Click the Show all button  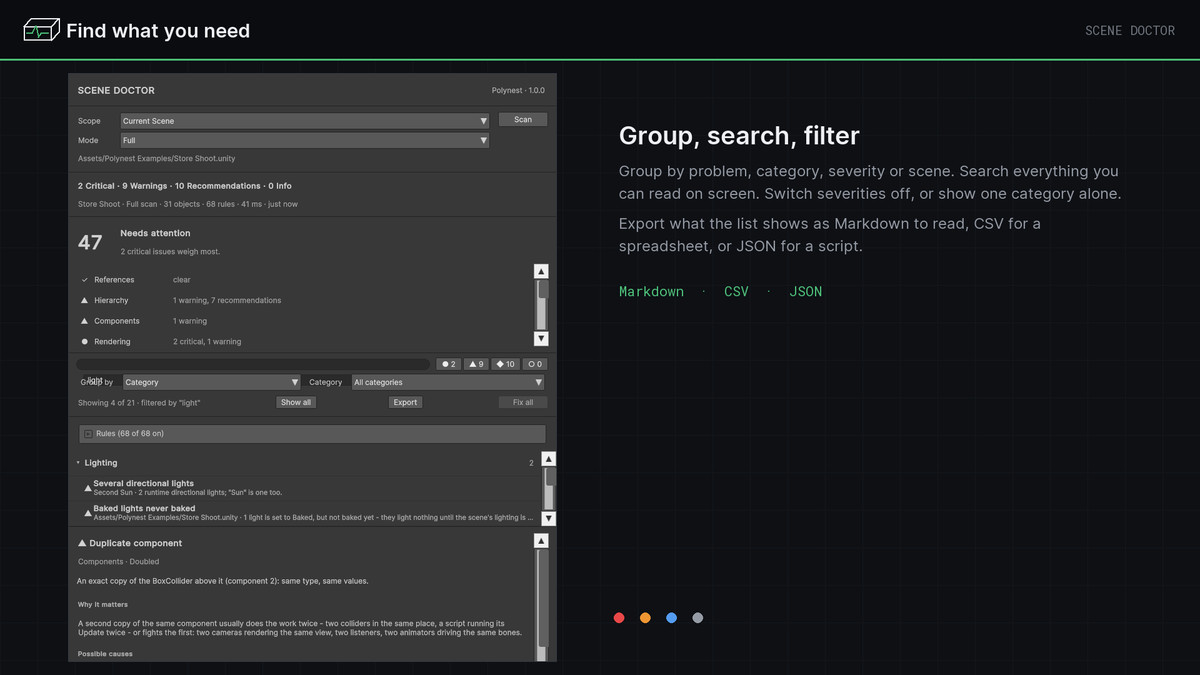coord(296,402)
